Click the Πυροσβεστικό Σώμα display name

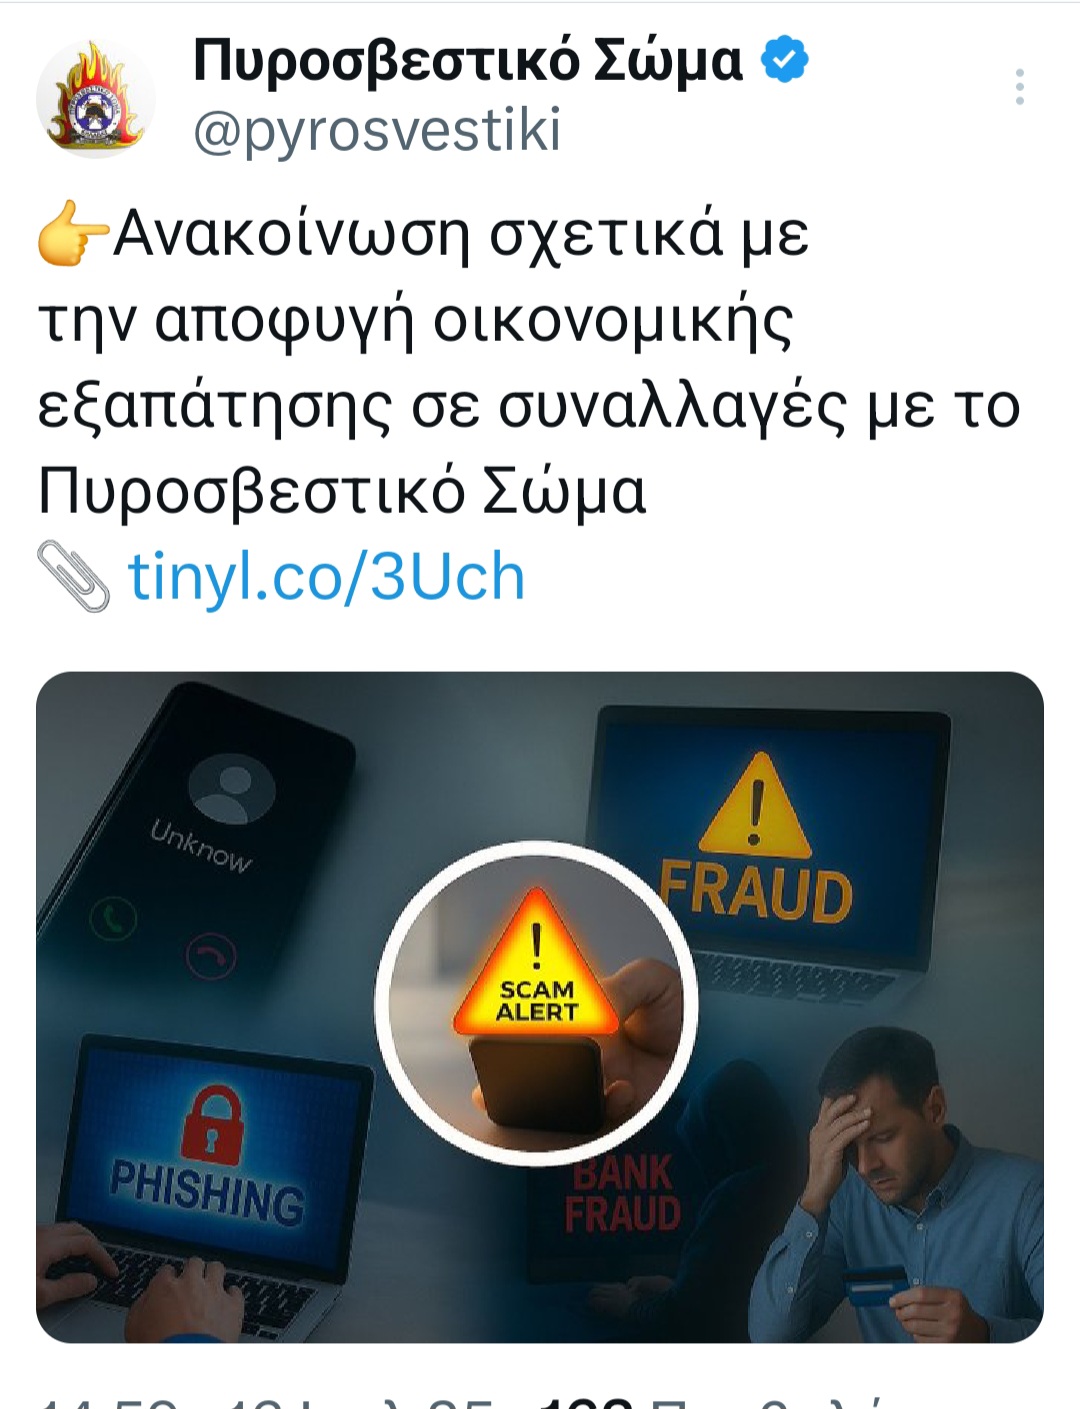pyautogui.click(x=468, y=60)
